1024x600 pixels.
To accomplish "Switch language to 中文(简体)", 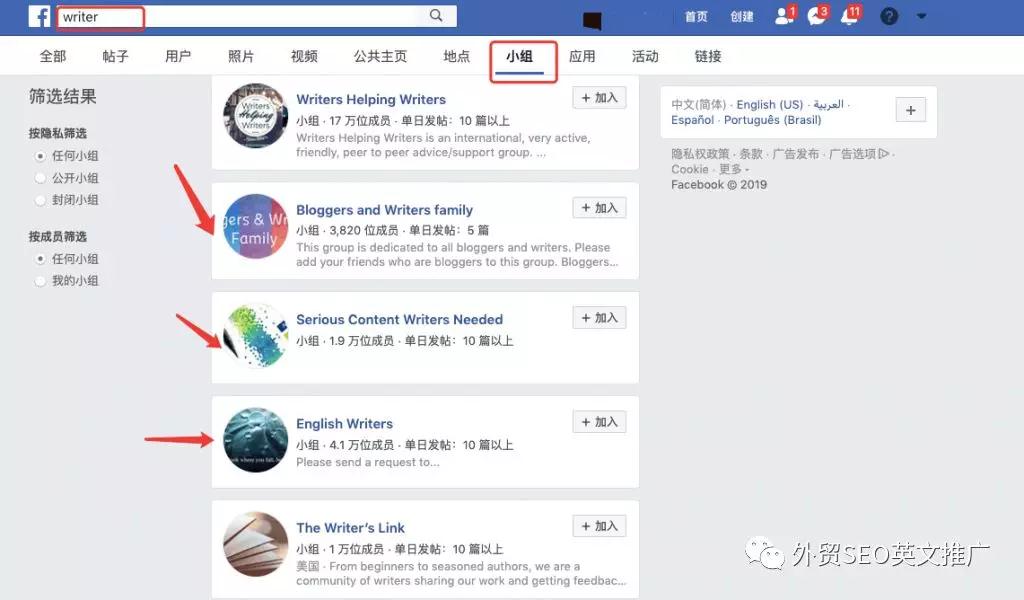I will click(x=699, y=104).
